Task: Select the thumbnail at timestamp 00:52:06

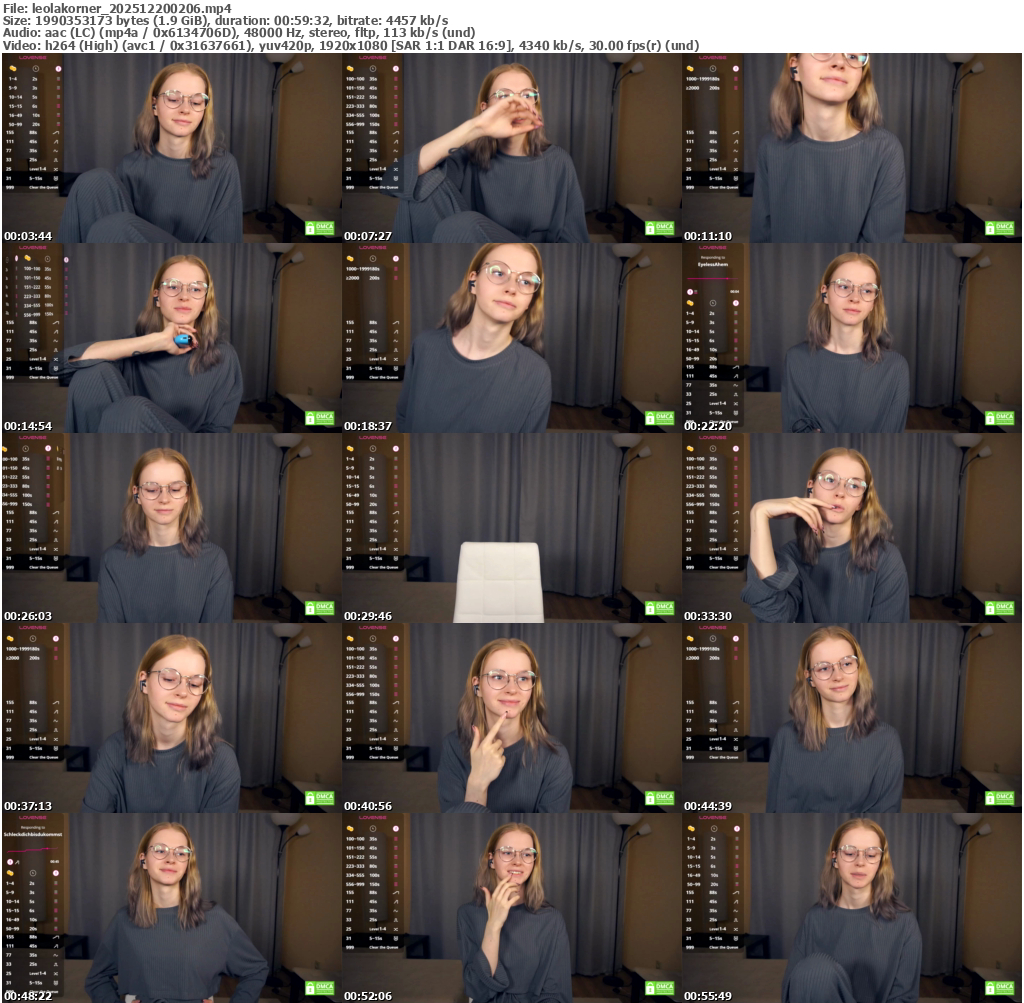Action: 511,908
